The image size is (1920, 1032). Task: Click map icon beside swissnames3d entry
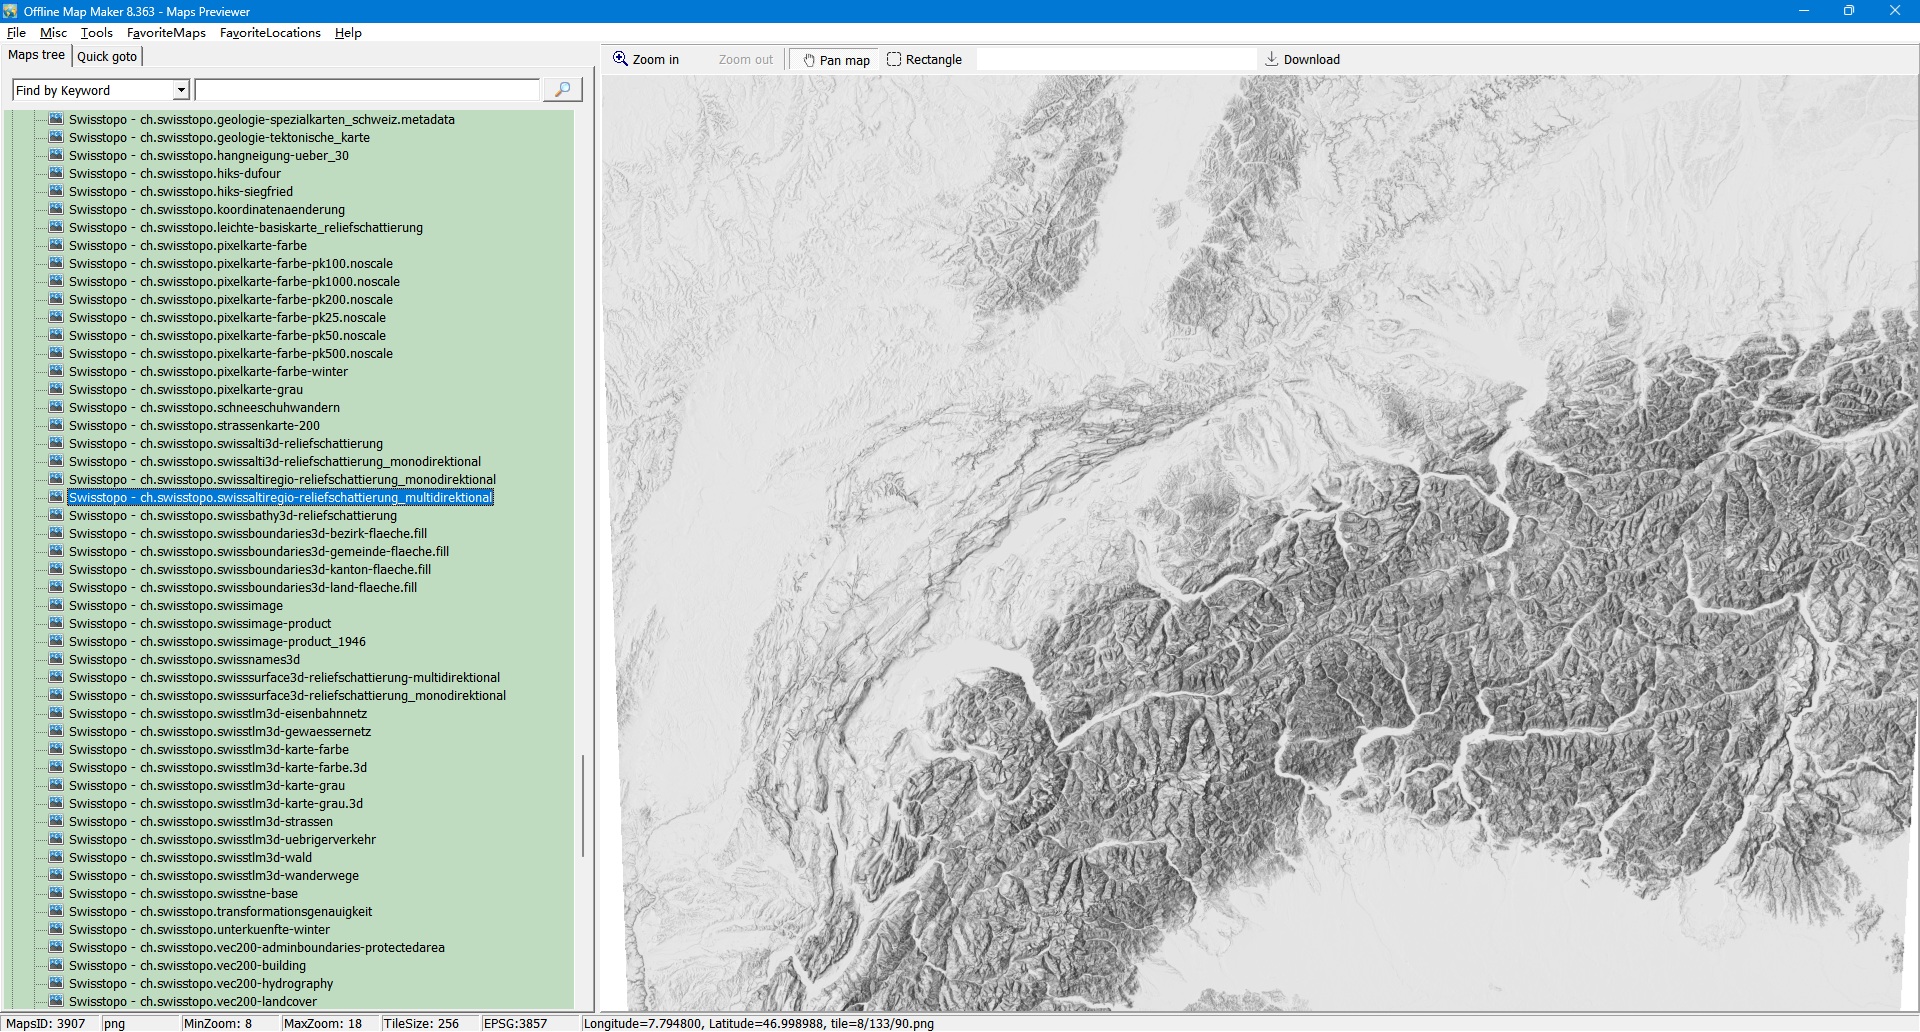(x=56, y=659)
